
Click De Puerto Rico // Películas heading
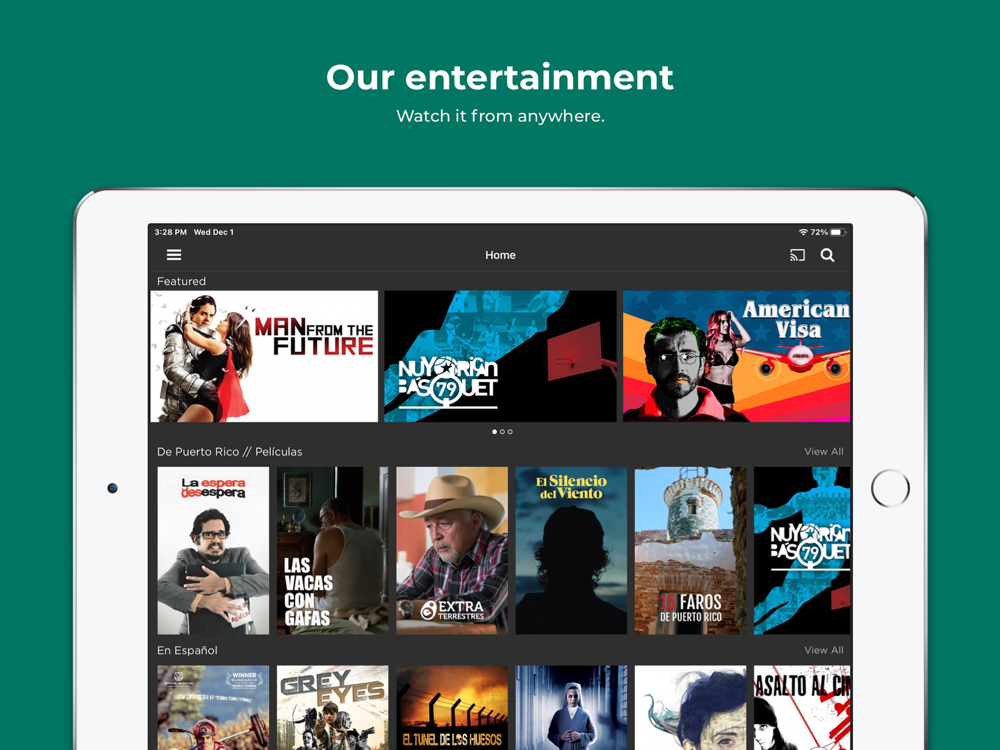[x=230, y=452]
